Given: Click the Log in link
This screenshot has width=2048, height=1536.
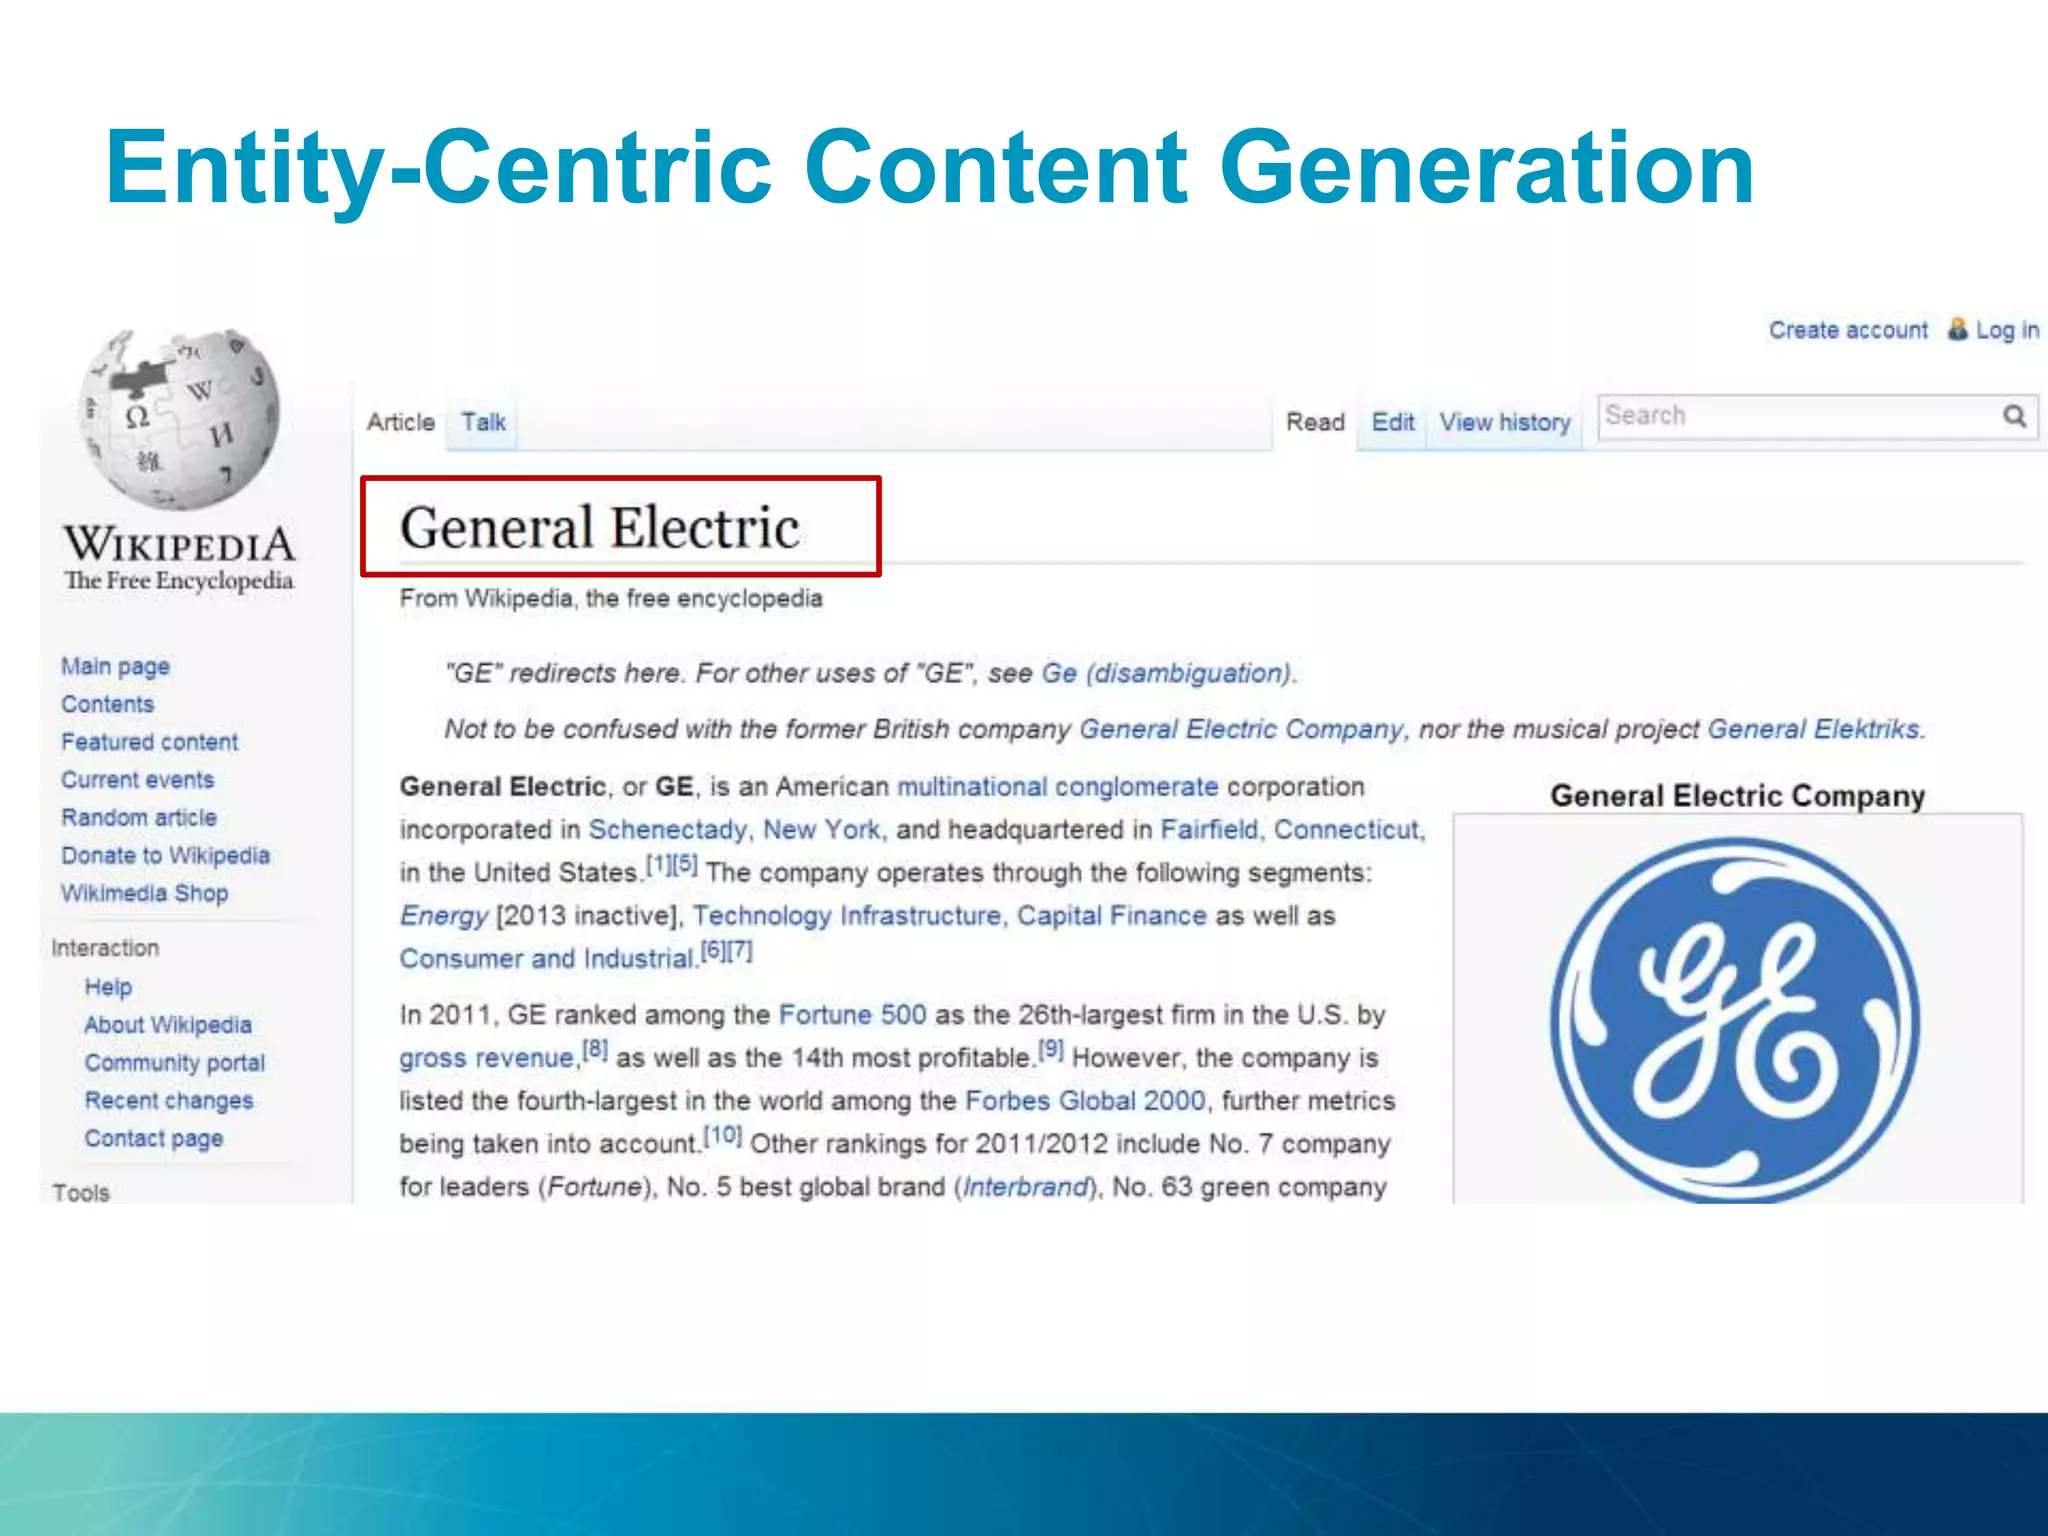Looking at the screenshot, I should point(2007,330).
